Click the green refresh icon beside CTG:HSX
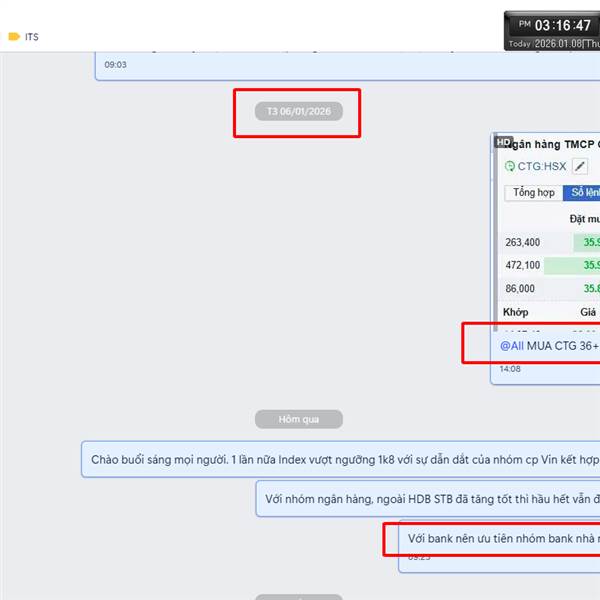This screenshot has width=600, height=600. (x=510, y=166)
